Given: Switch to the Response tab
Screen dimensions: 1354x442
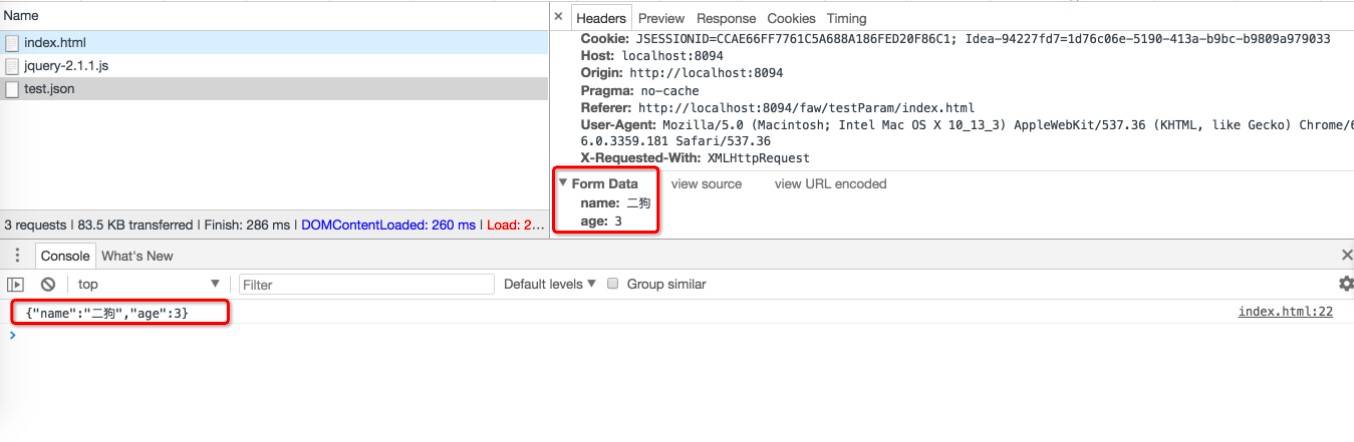Looking at the screenshot, I should pos(726,18).
